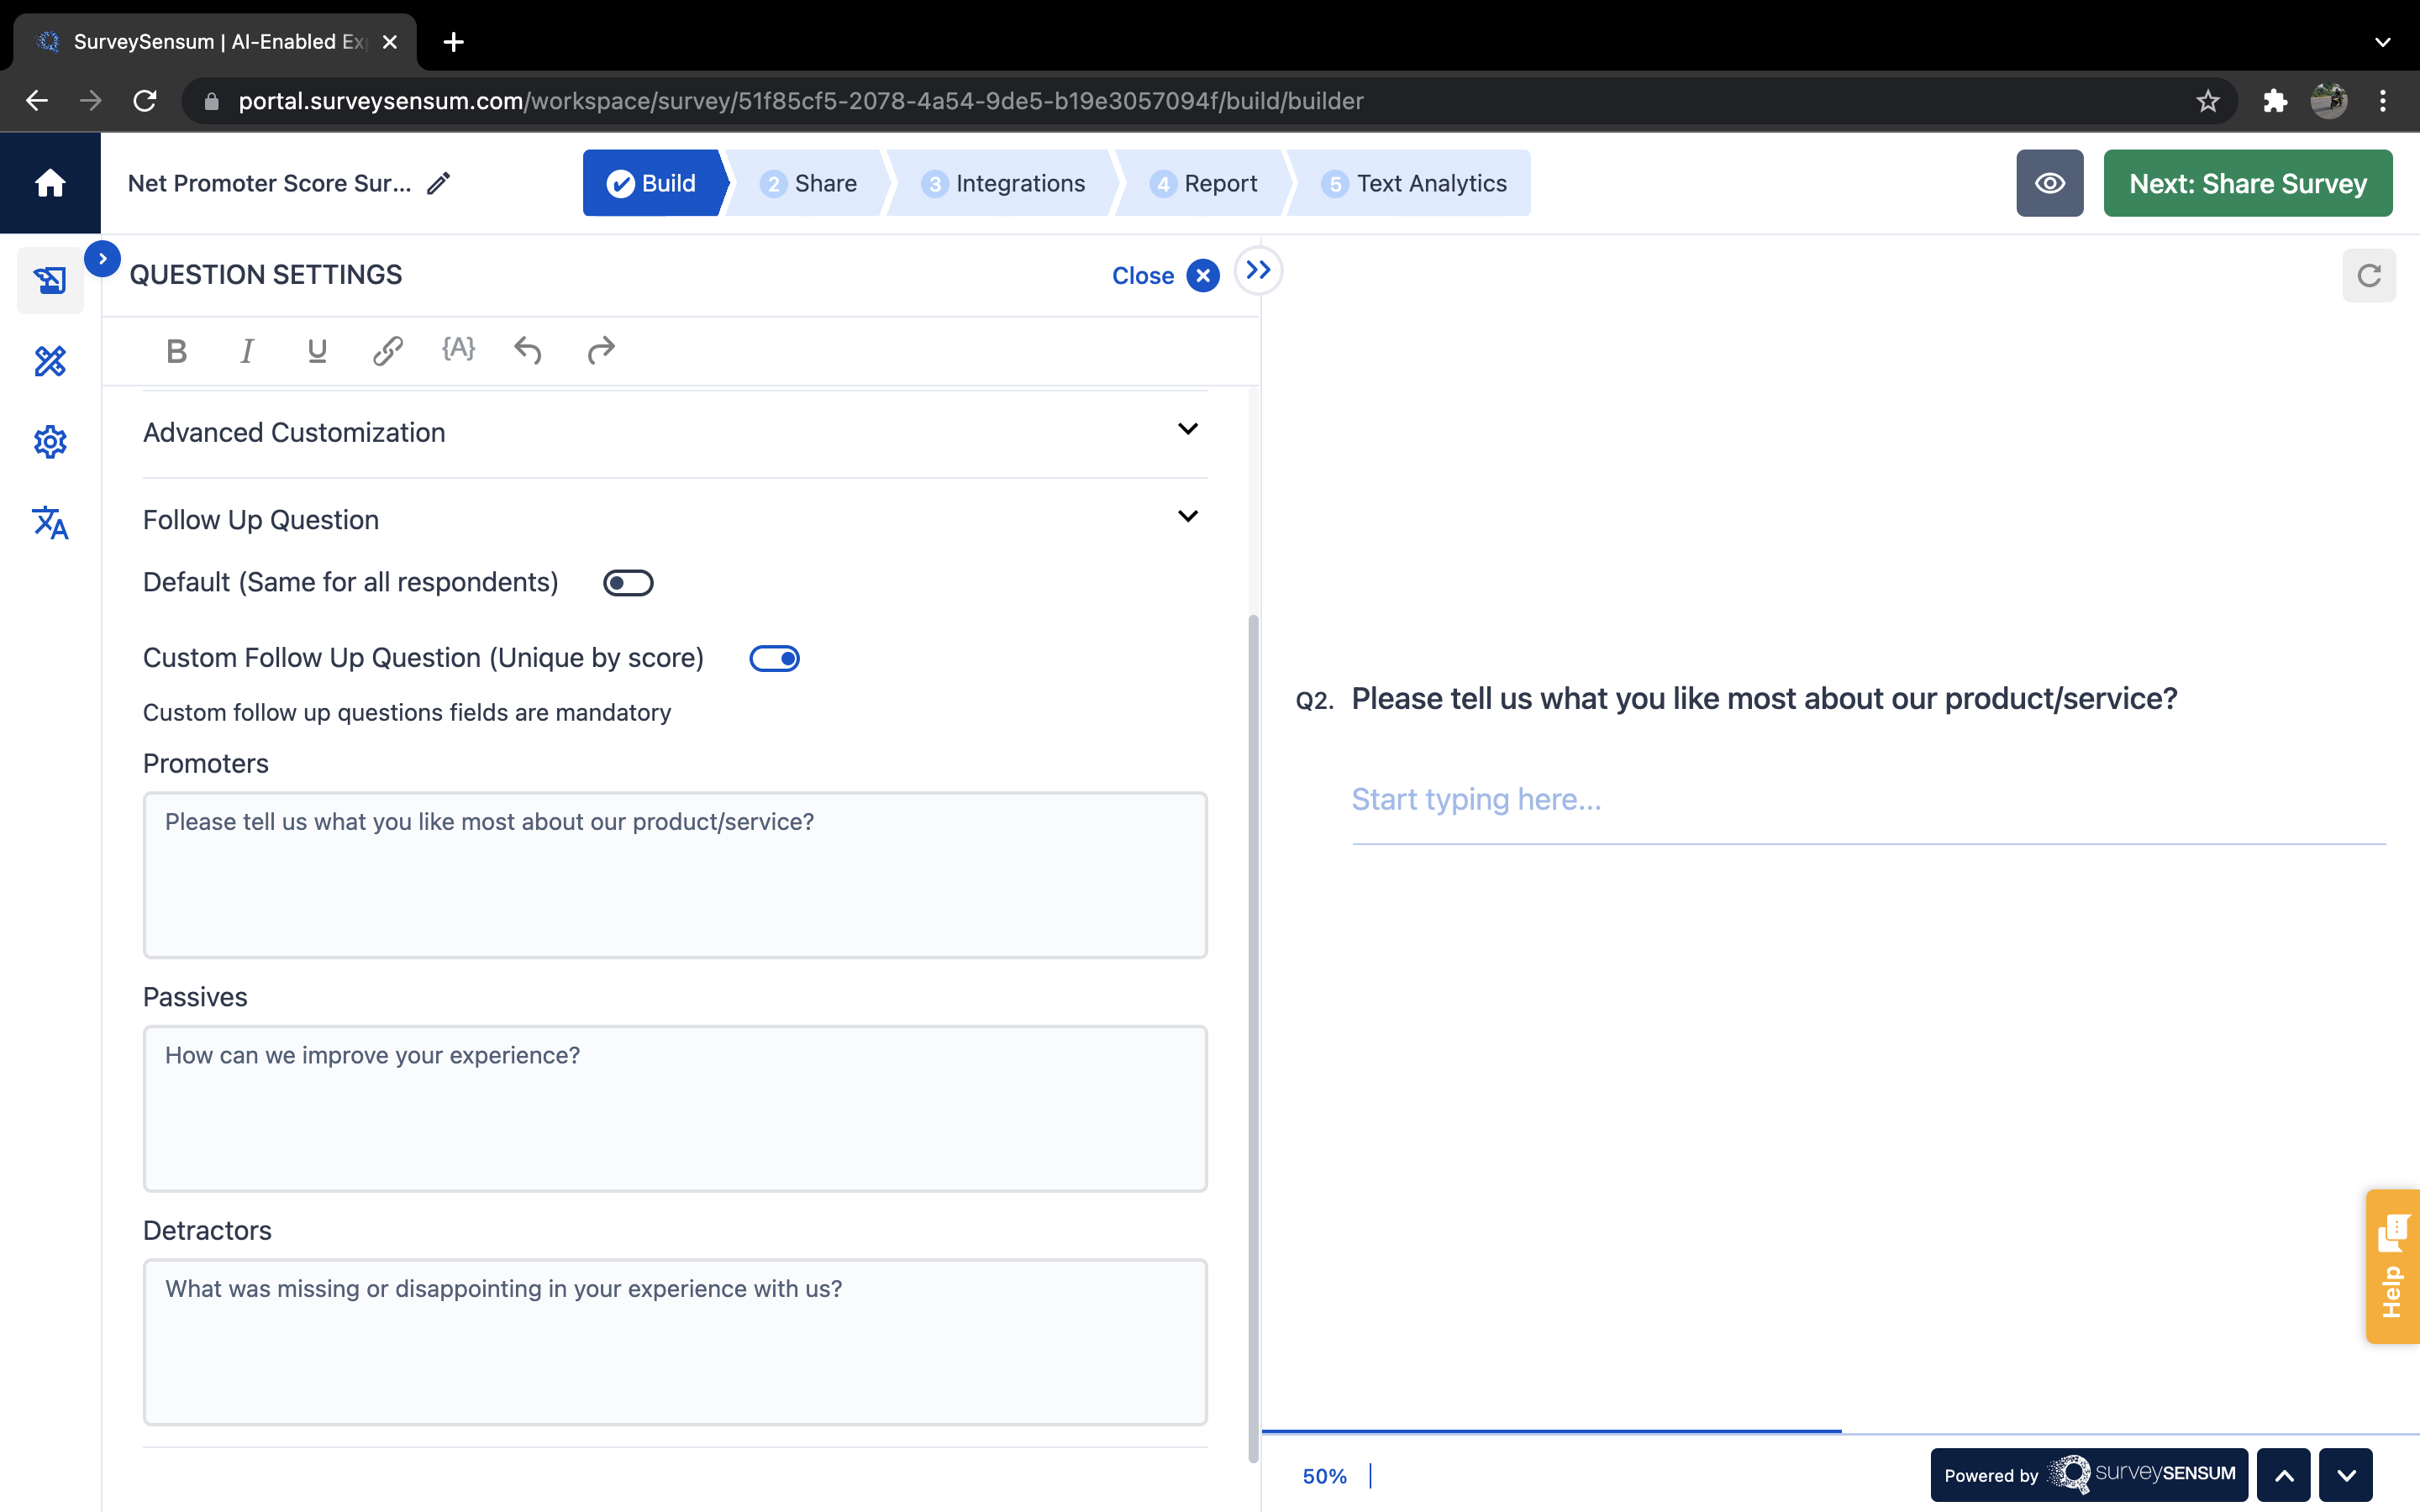Select the SurveySensum browser tab
The height and width of the screenshot is (1512, 2420).
point(215,42)
